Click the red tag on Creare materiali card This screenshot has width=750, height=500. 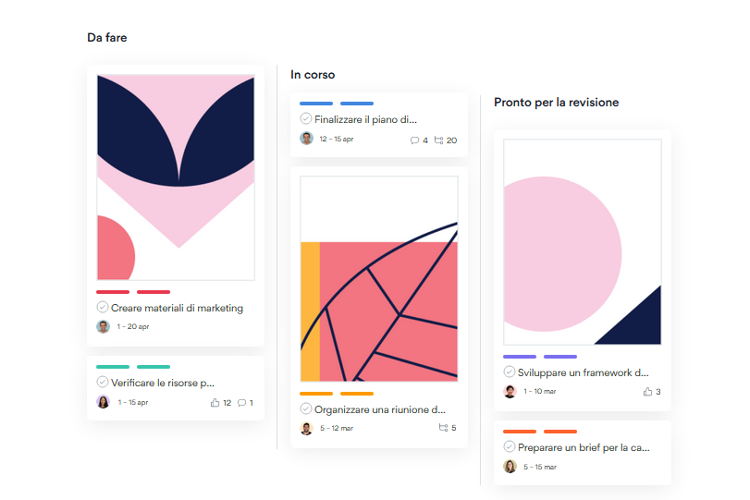point(113,292)
